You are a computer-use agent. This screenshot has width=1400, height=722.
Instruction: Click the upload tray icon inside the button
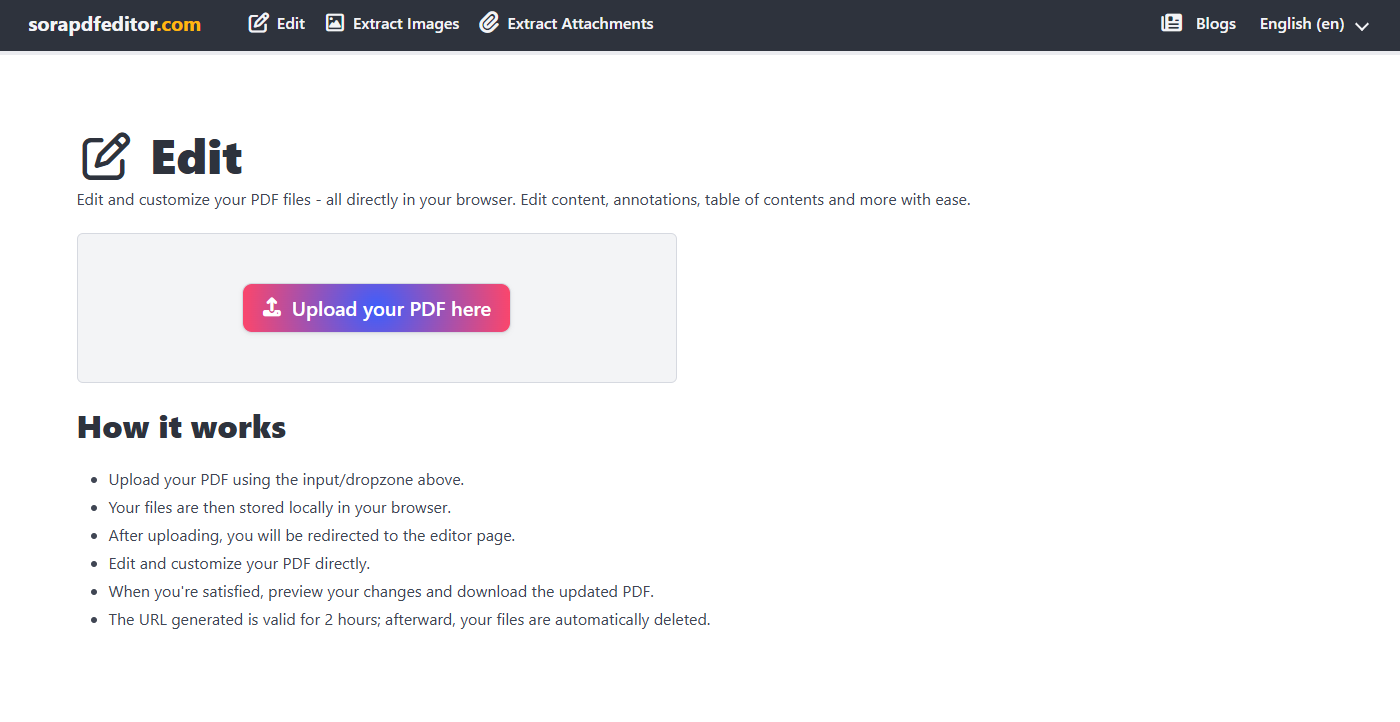[271, 308]
